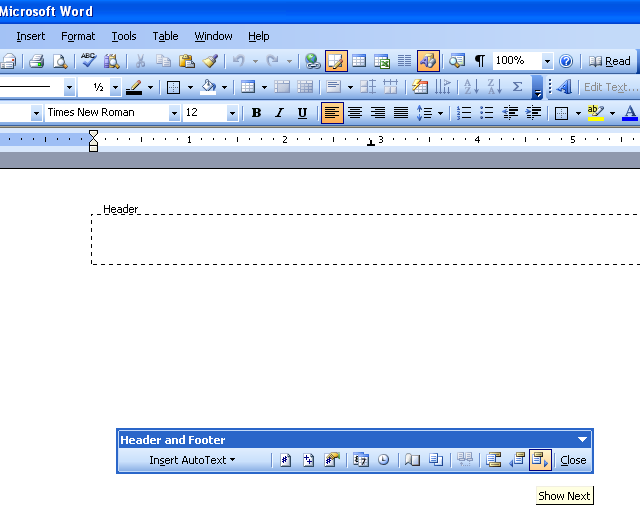This screenshot has height=529, width=640.
Task: Click Insert Page Number icon
Action: point(286,460)
